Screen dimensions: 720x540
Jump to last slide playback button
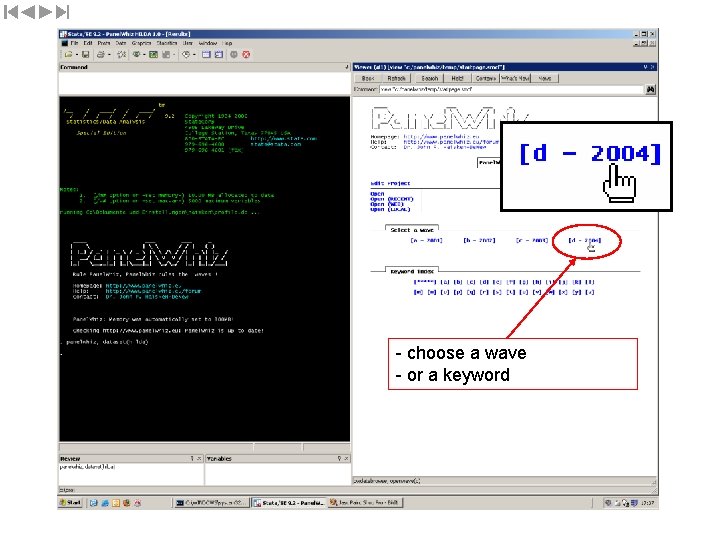pyautogui.click(x=62, y=12)
